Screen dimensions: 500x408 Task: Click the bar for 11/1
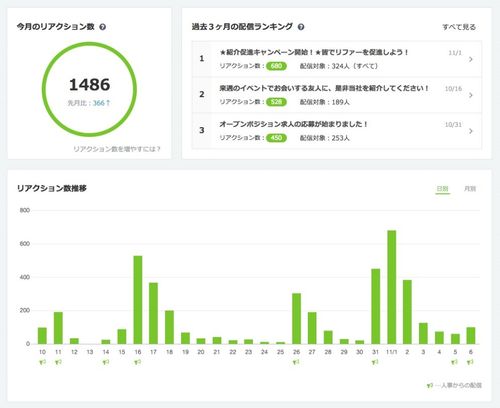[392, 287]
